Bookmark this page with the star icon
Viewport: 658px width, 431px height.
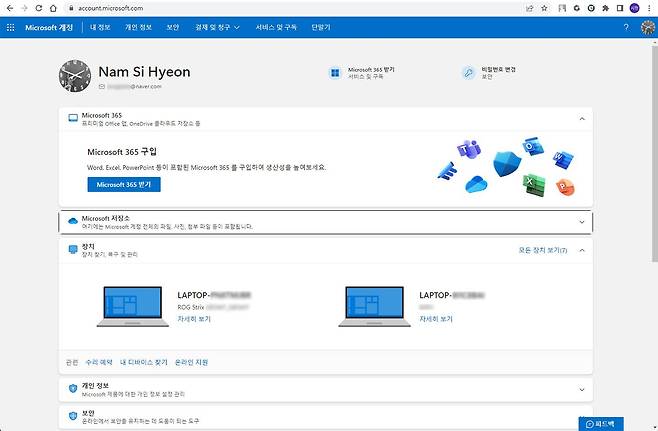pos(544,8)
